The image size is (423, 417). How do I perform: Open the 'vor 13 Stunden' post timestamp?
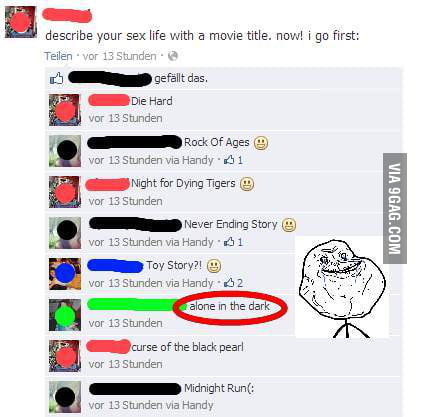119,56
